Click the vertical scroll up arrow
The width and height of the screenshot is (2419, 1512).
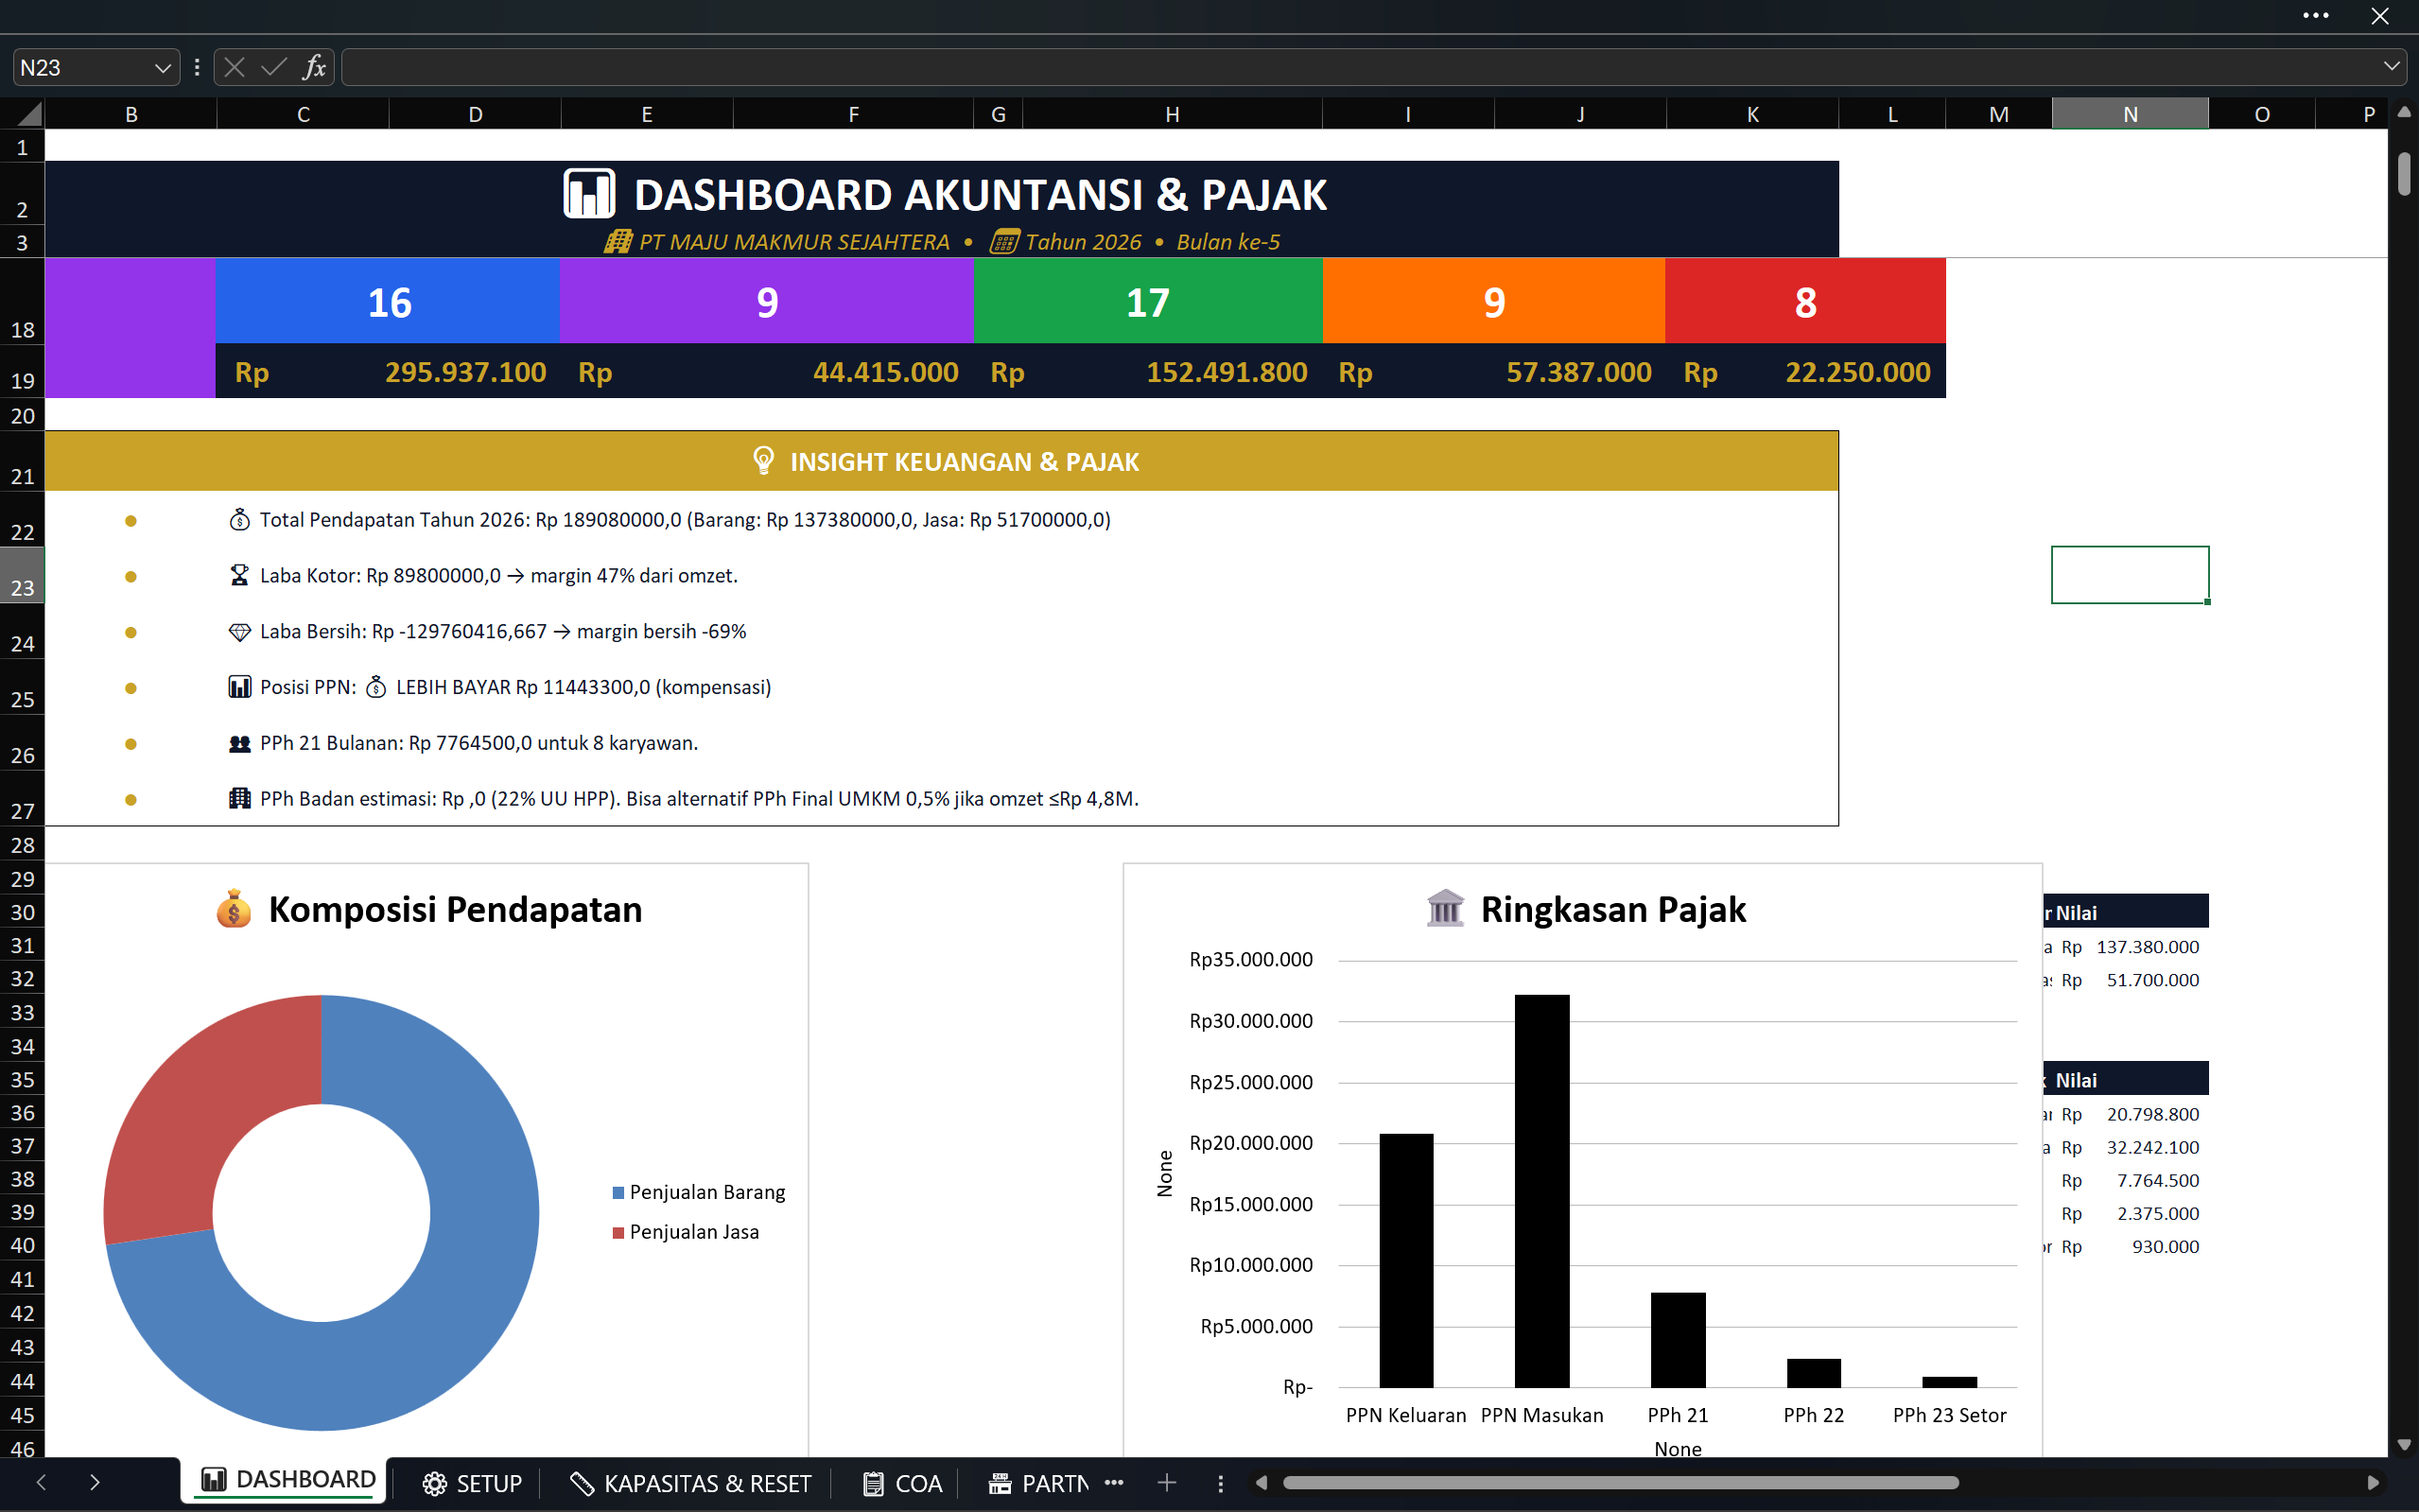coord(2404,113)
